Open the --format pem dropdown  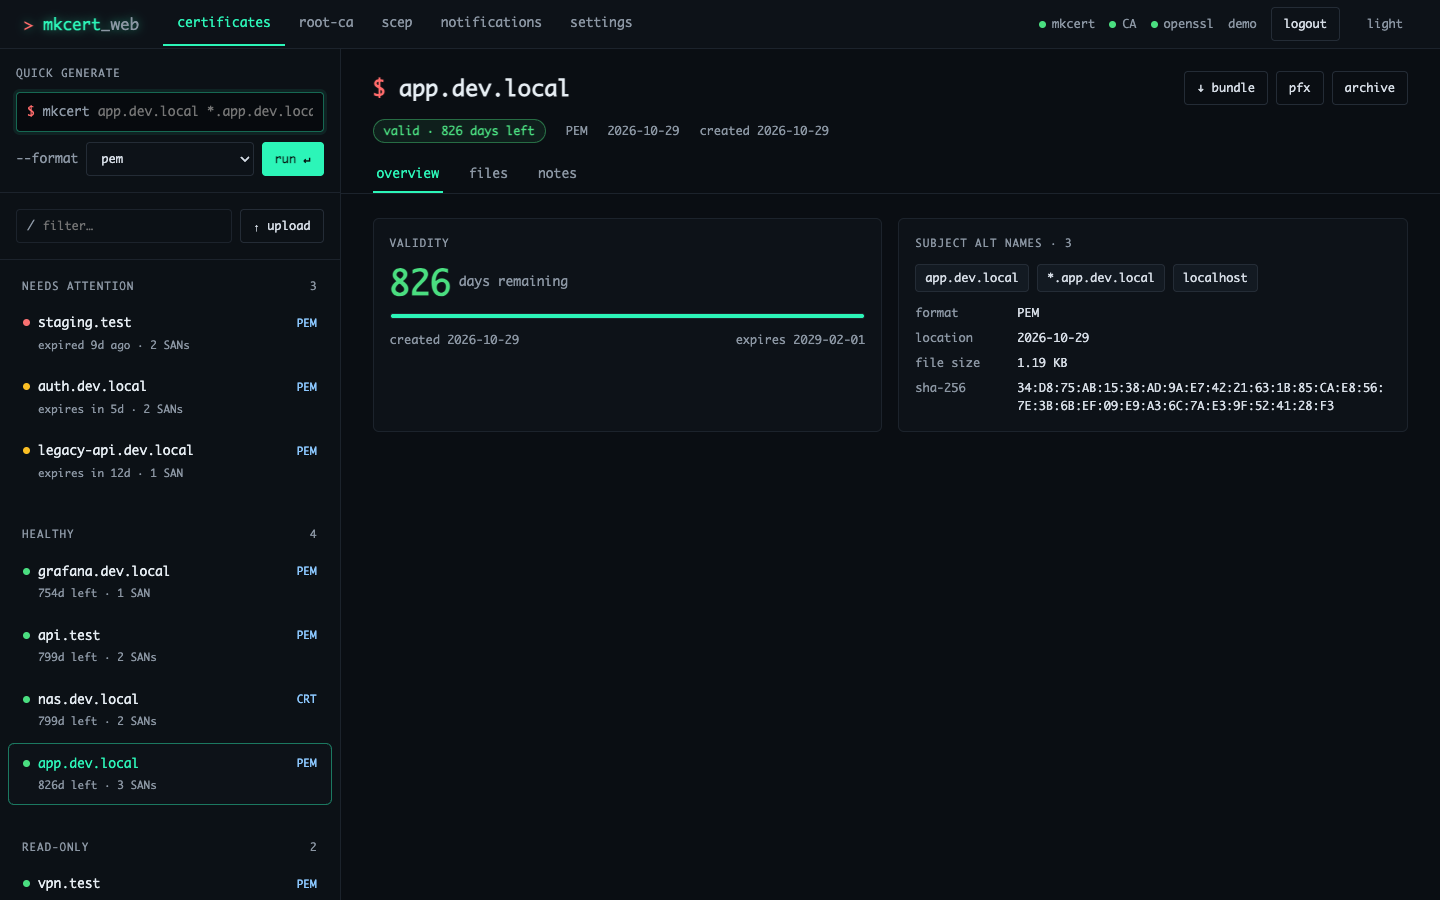click(170, 159)
